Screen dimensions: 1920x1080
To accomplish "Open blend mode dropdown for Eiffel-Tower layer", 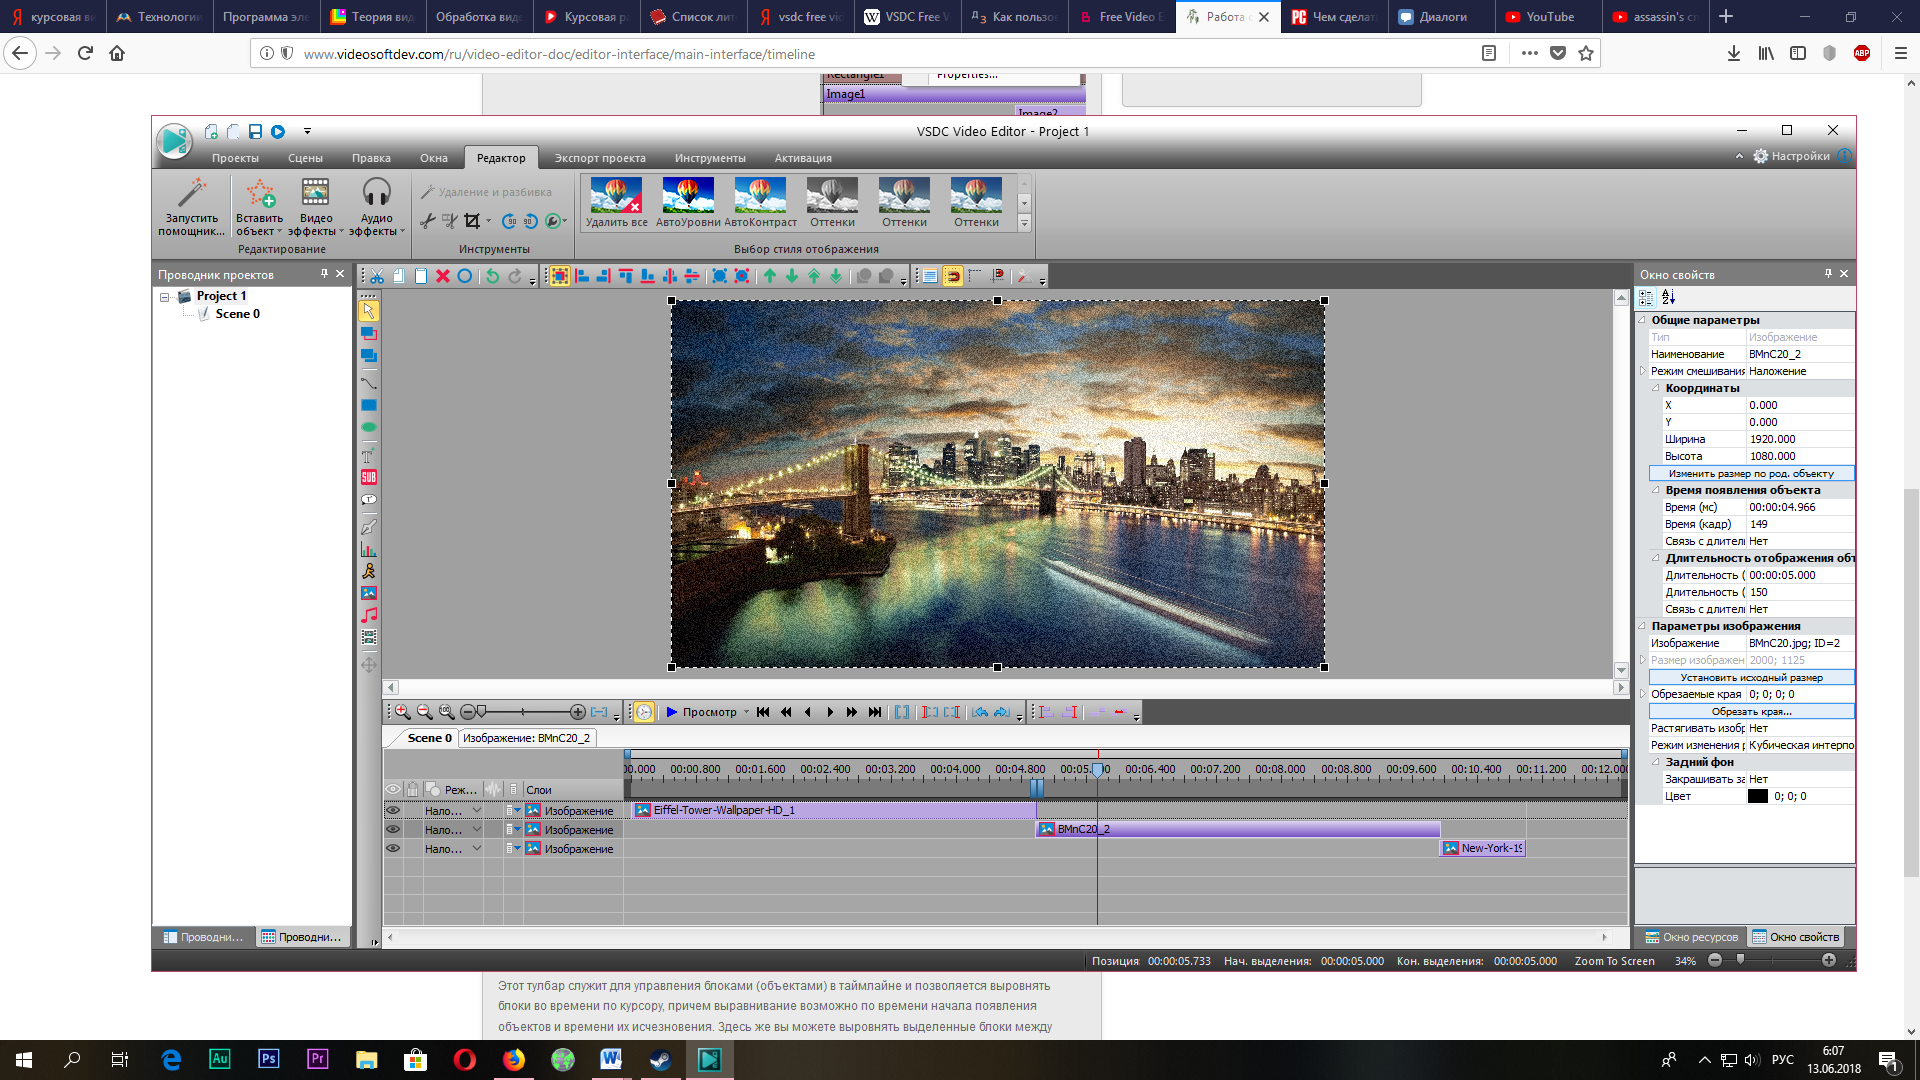I will coord(477,811).
